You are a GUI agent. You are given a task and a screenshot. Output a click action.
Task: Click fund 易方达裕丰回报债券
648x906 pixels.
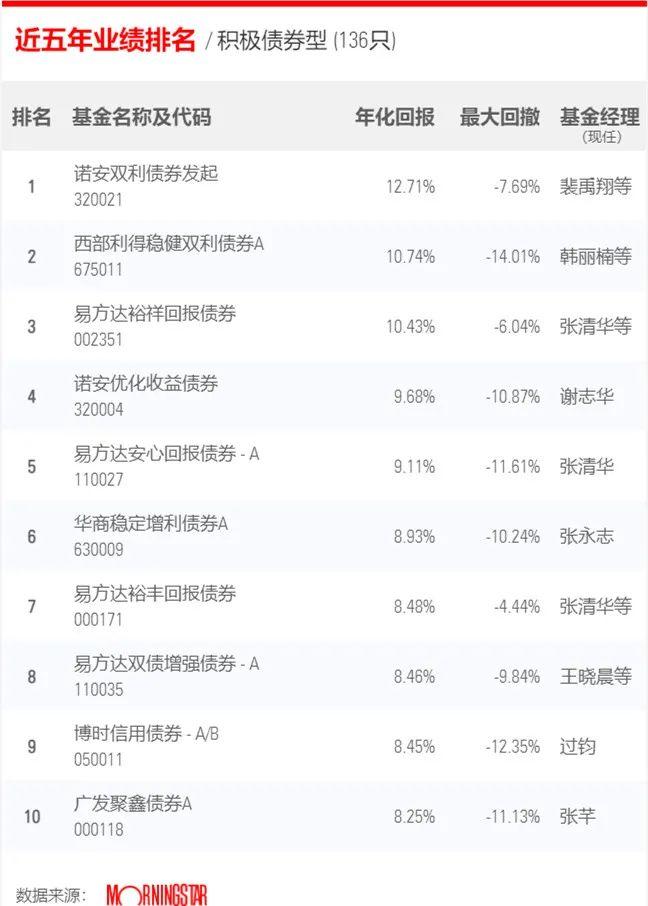coord(155,593)
